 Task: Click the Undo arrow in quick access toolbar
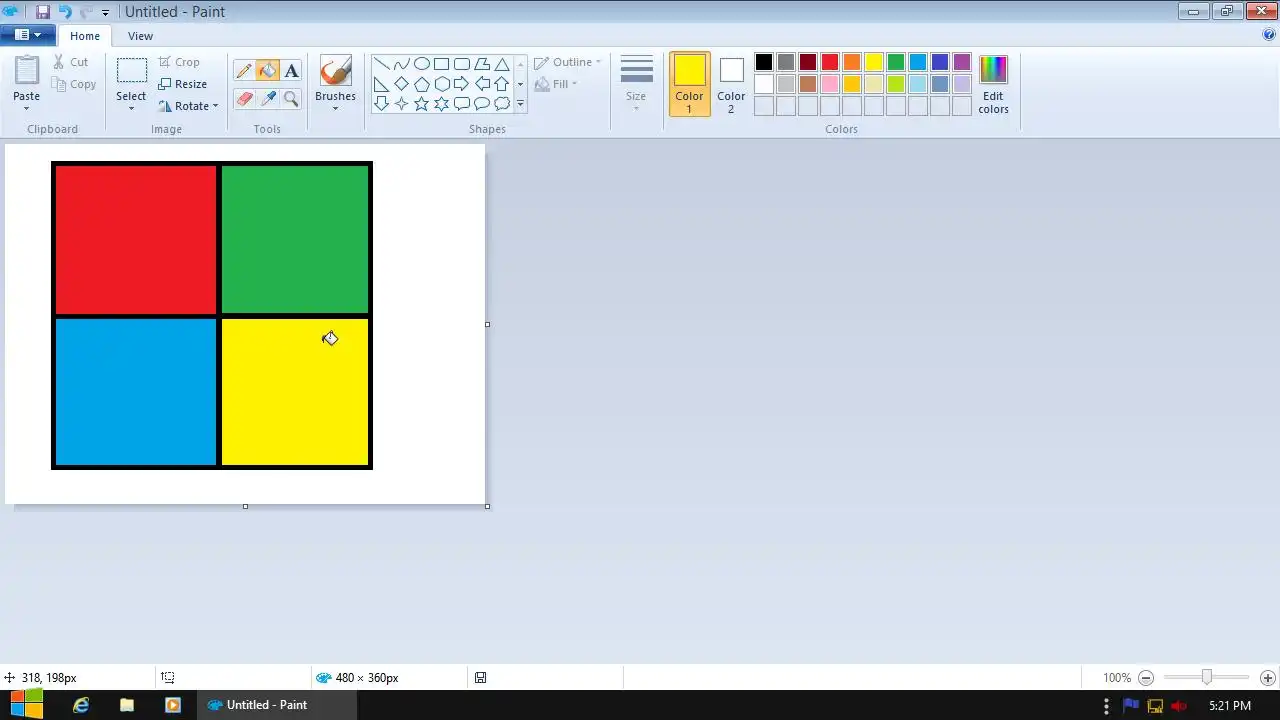tap(65, 12)
